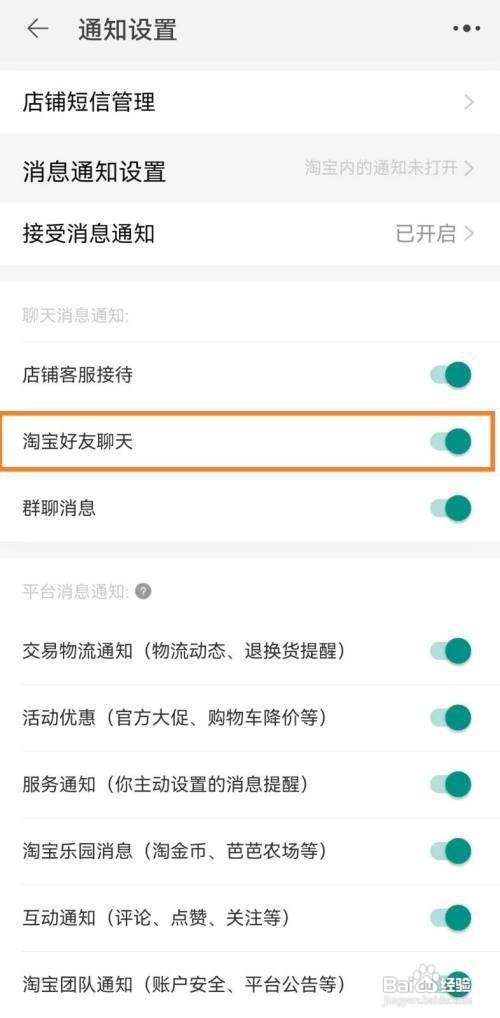Disable 活动优惠 notification toggle

pos(451,717)
